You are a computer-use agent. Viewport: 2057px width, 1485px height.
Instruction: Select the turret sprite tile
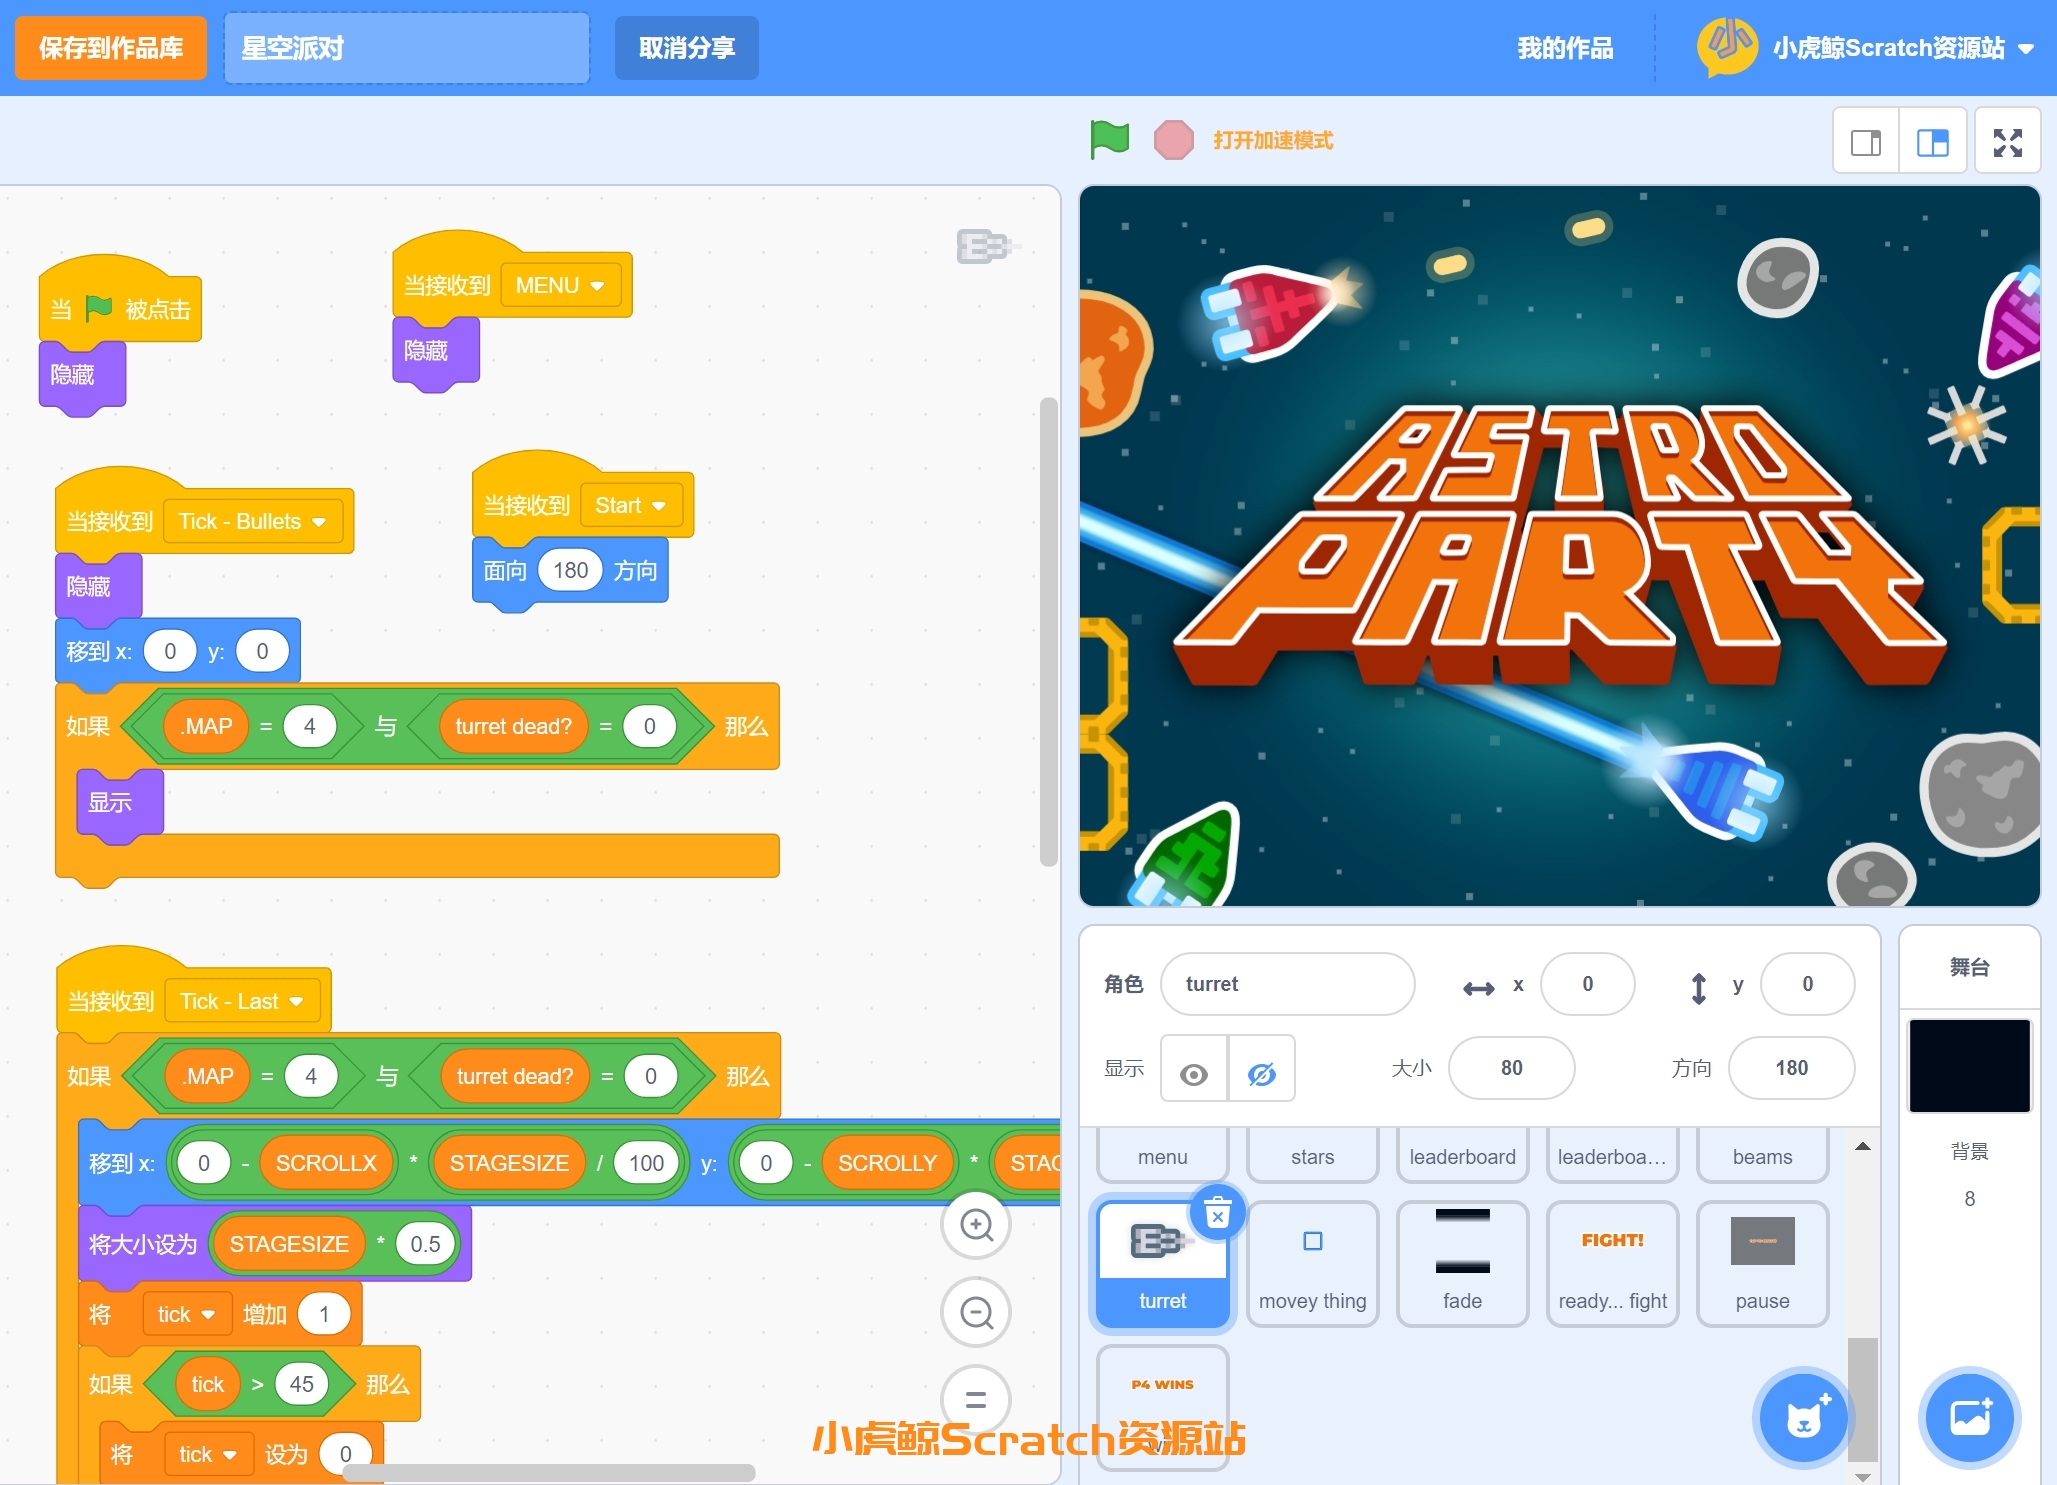click(1162, 1264)
